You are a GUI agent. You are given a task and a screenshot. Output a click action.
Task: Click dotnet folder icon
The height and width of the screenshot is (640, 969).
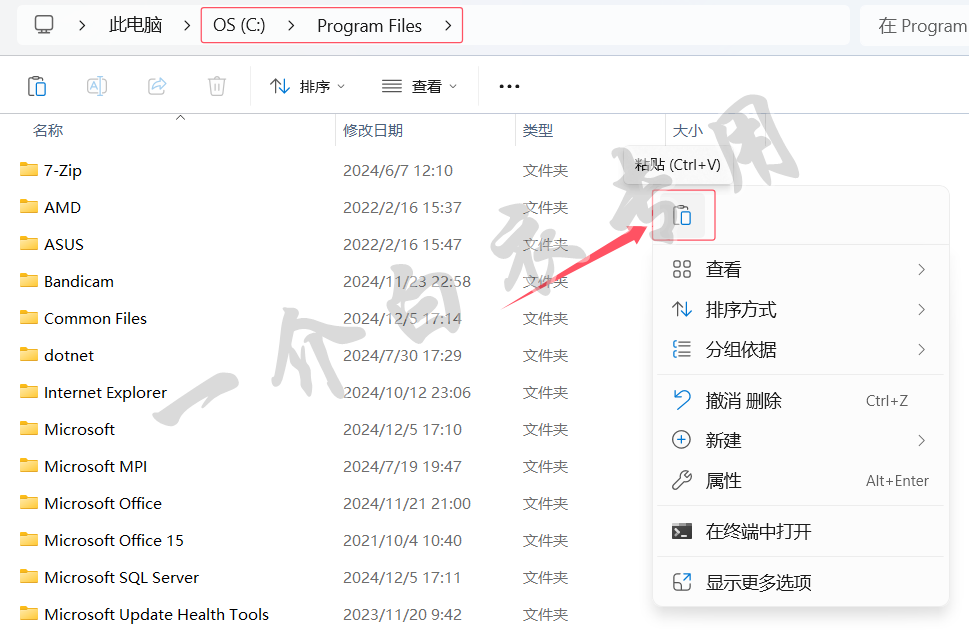tap(29, 355)
